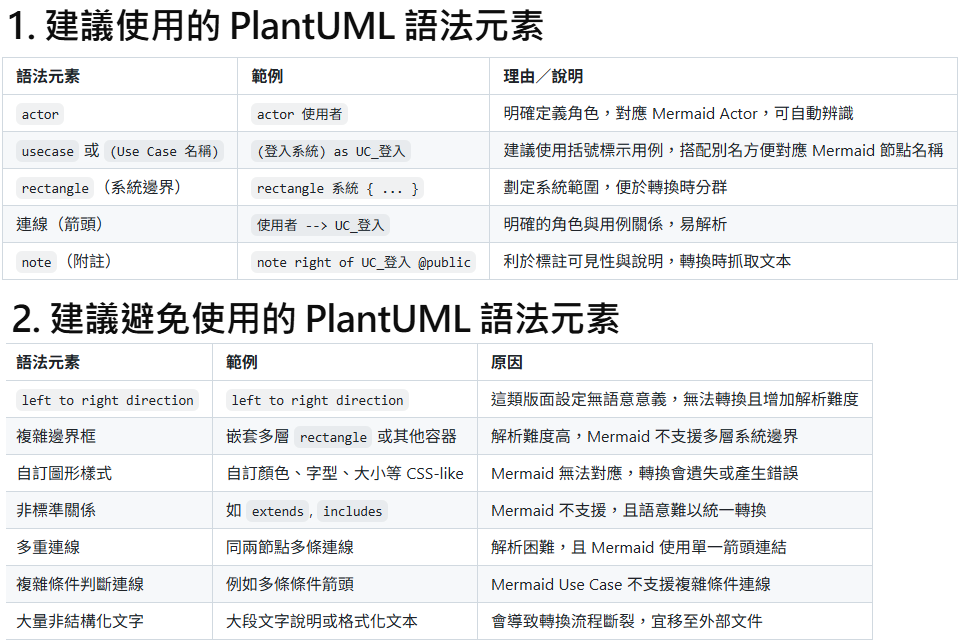Click the text '解析難度高，Mermaid 不支援多層系統邊界'
Screen dimensions: 959x644
point(645,436)
